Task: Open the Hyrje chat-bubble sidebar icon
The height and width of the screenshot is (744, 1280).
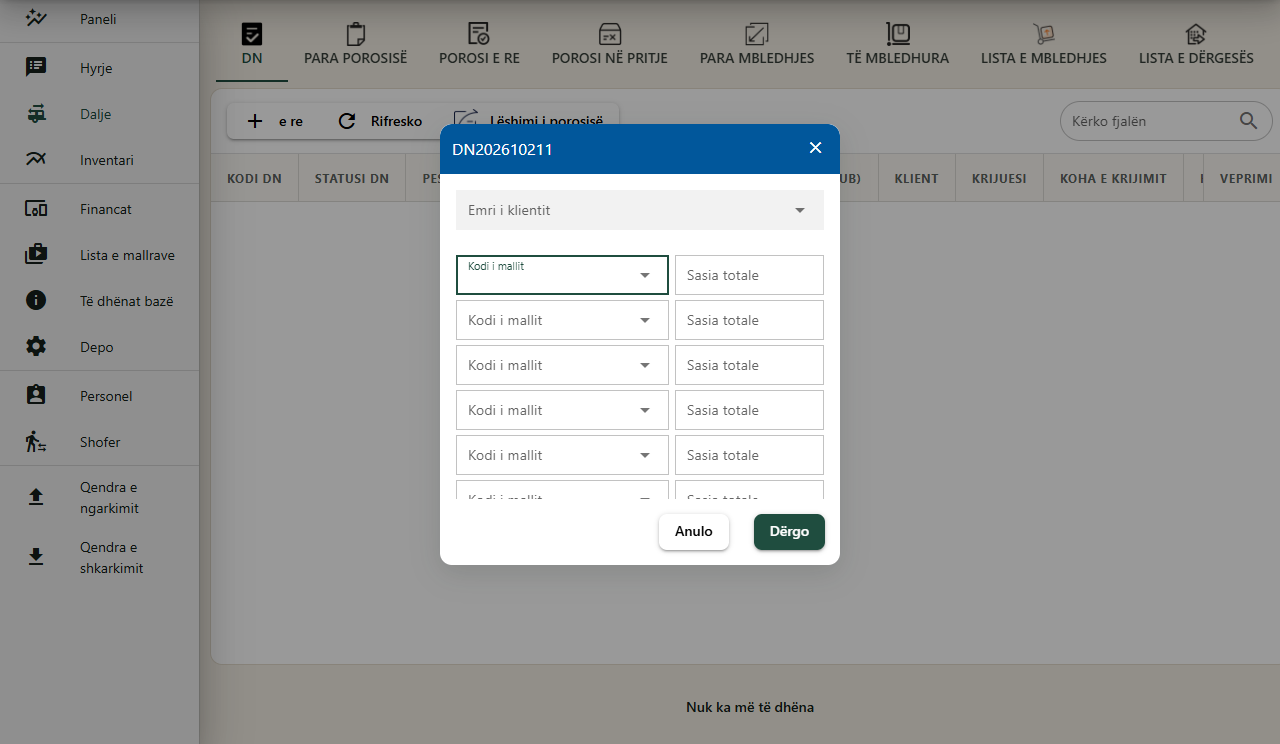Action: [36, 67]
